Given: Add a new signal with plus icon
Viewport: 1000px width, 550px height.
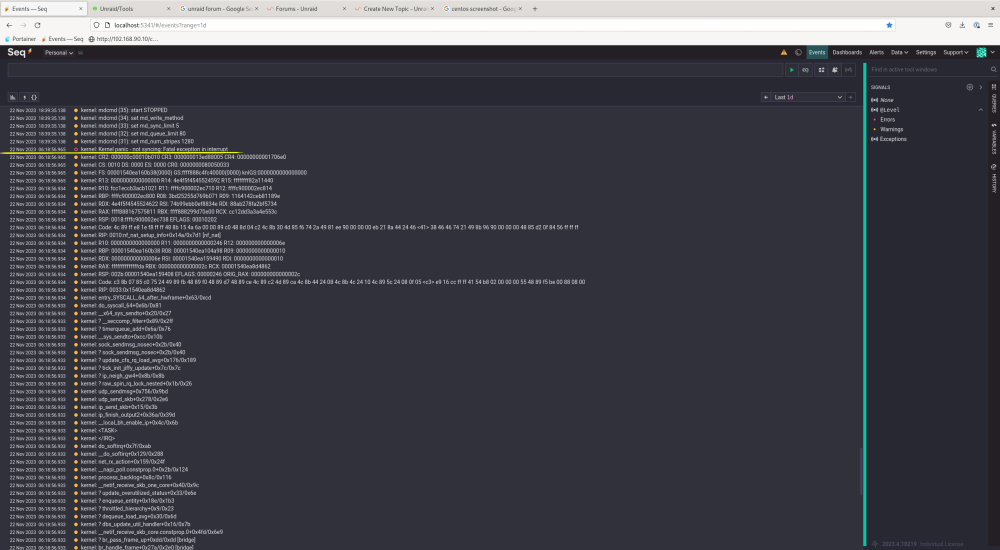Looking at the screenshot, I should [969, 87].
